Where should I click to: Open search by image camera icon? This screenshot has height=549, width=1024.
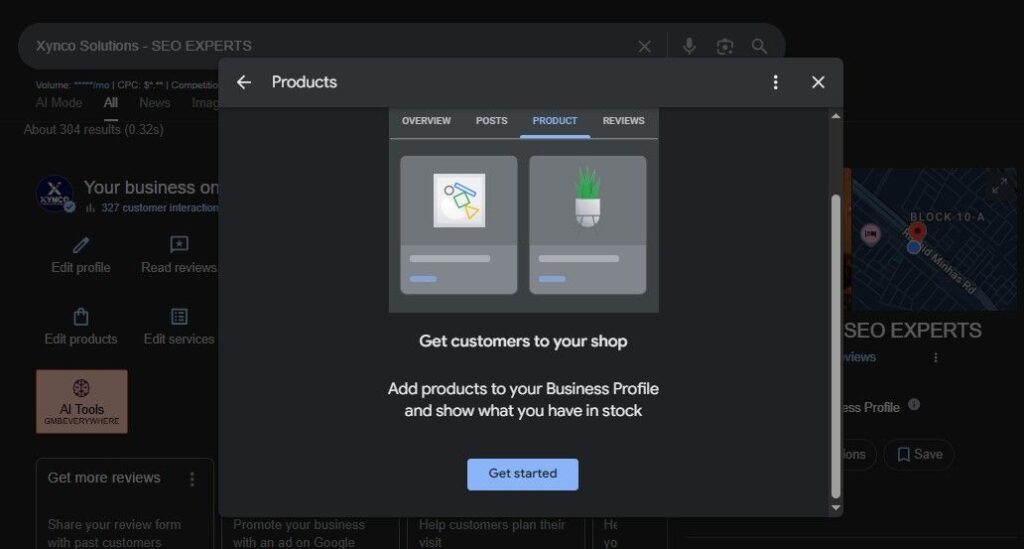tap(724, 46)
